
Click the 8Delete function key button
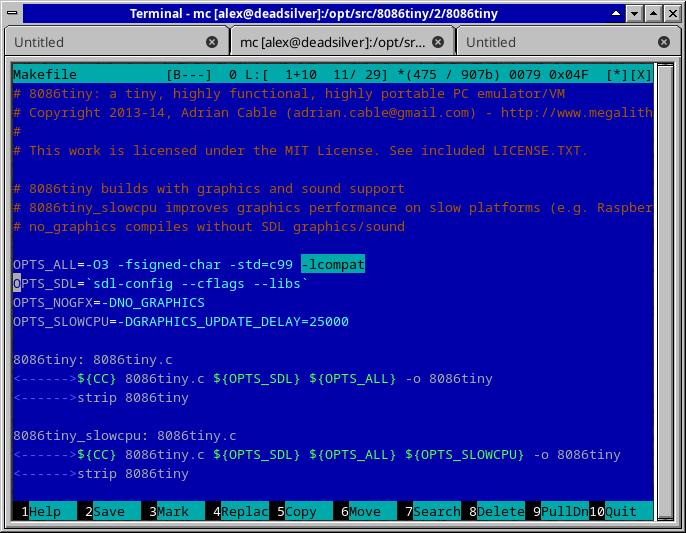click(493, 511)
